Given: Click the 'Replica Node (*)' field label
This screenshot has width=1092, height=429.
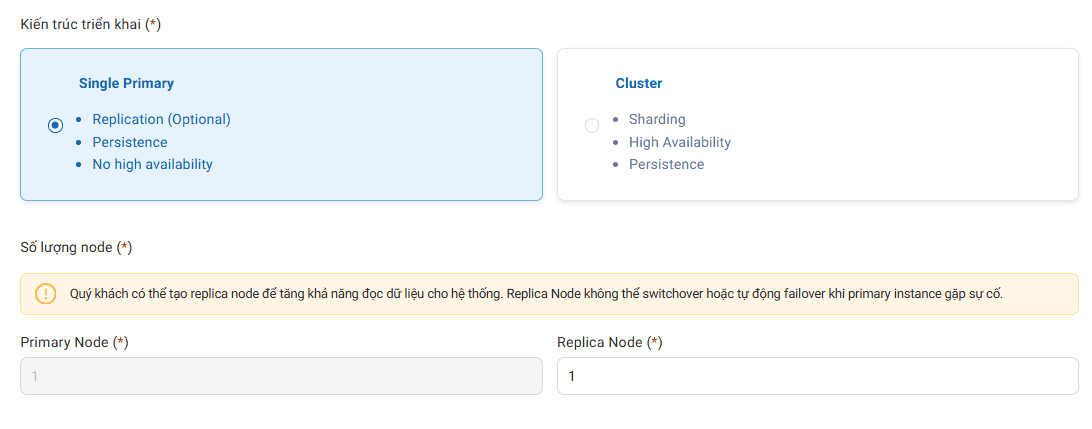Looking at the screenshot, I should 610,342.
